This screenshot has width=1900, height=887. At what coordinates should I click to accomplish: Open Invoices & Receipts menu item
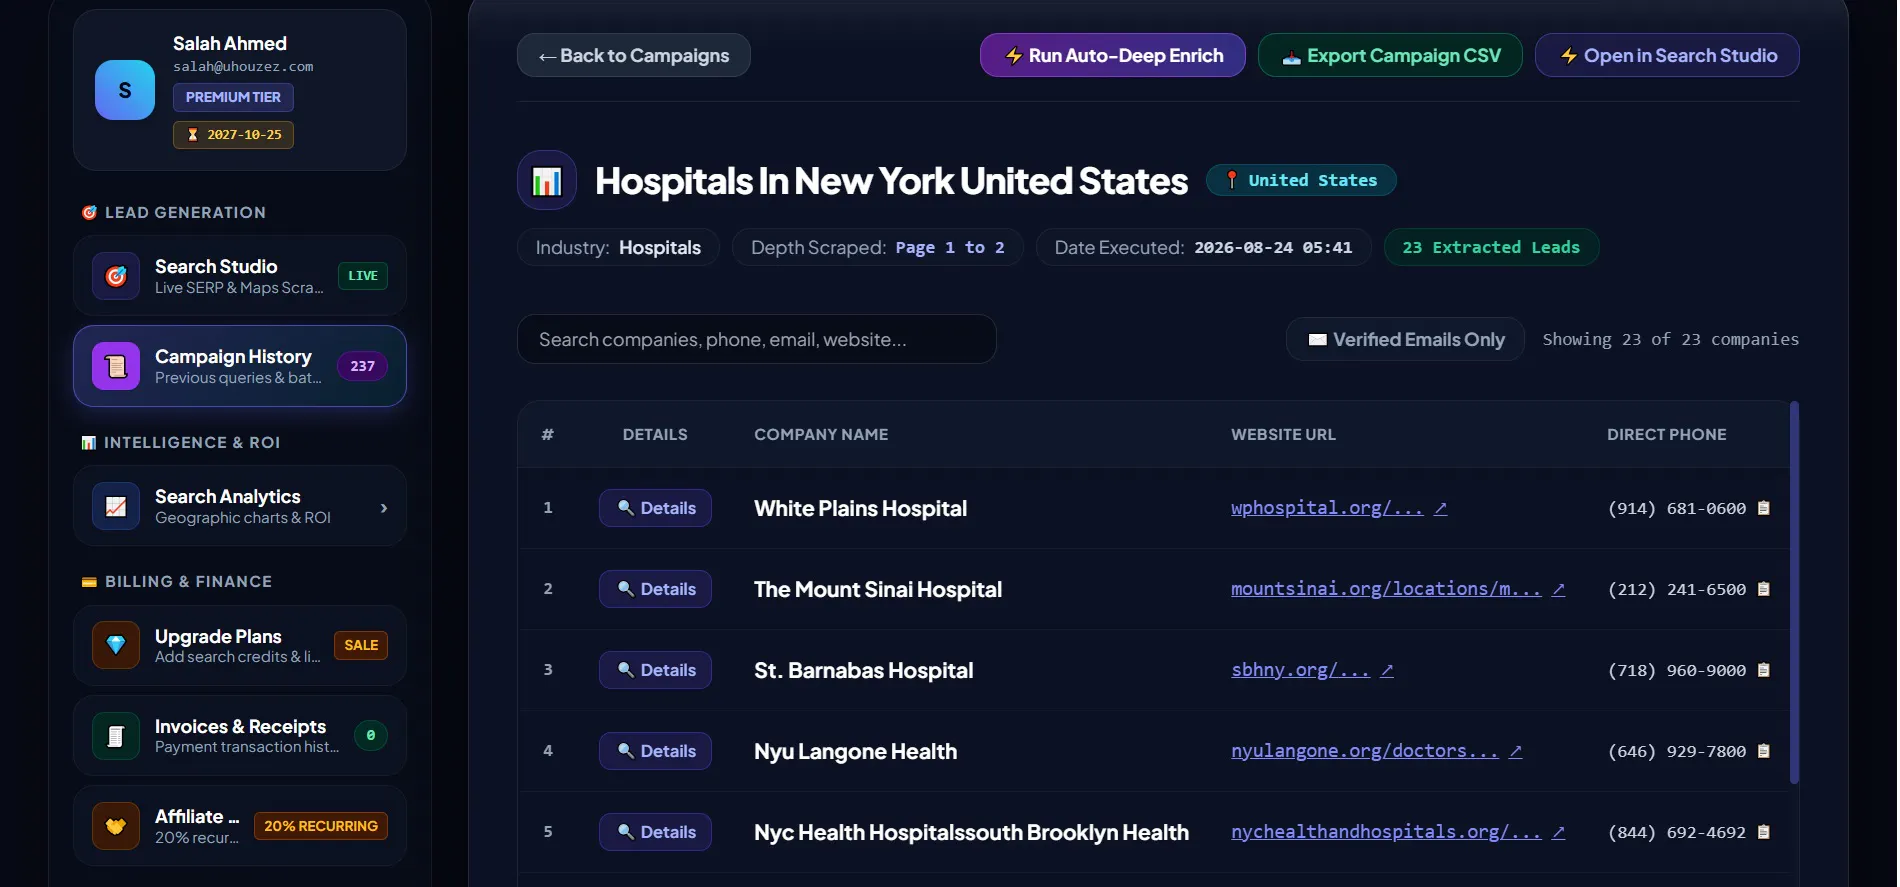tap(240, 736)
